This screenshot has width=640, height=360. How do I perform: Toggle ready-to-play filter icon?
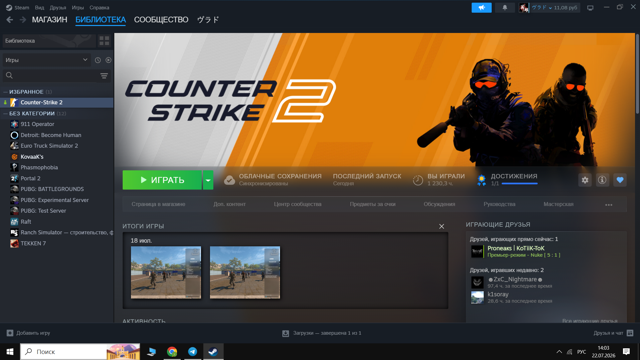pos(108,60)
